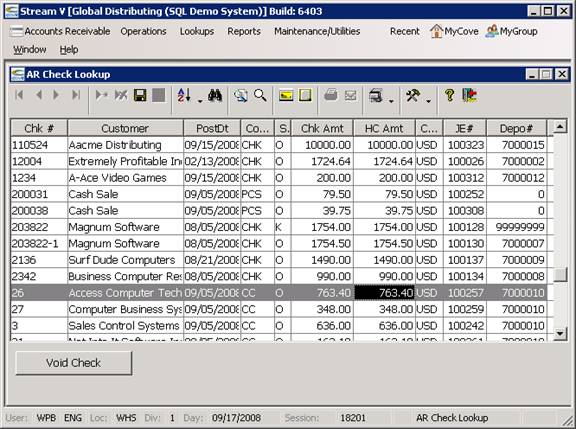The height and width of the screenshot is (429, 576).
Task: Sort by Chk Amt column header
Action: 322,128
